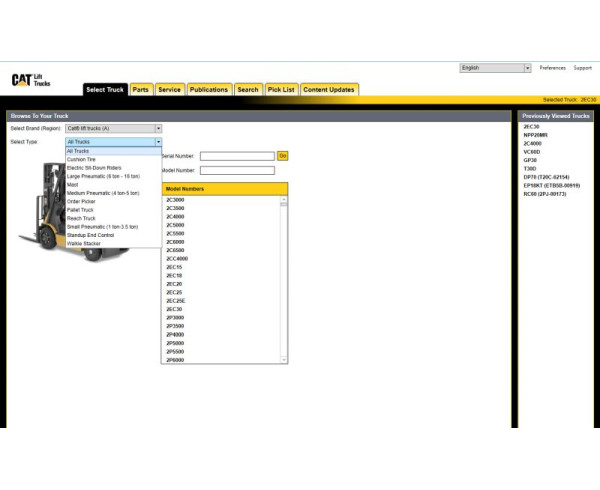Choose Cushion Tire from type list
The height and width of the screenshot is (490, 600).
82,159
